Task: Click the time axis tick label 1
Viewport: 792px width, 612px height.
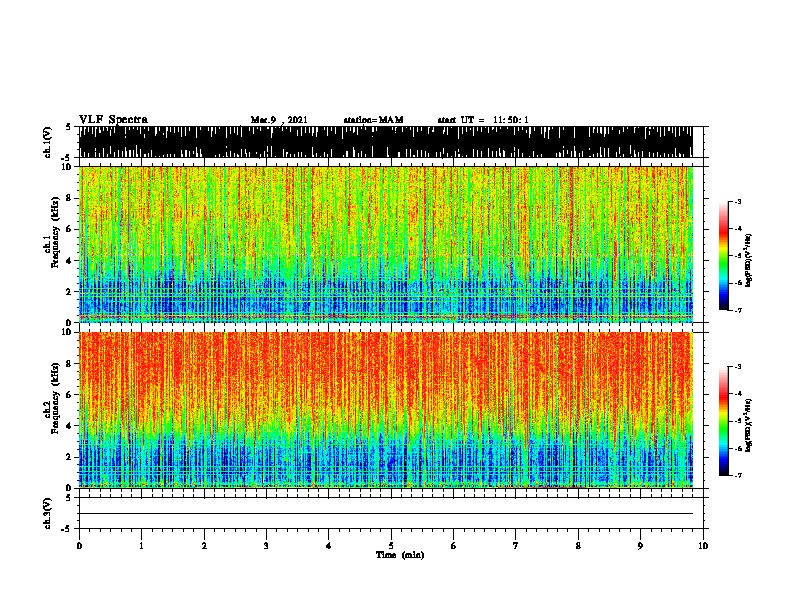Action: pyautogui.click(x=142, y=546)
